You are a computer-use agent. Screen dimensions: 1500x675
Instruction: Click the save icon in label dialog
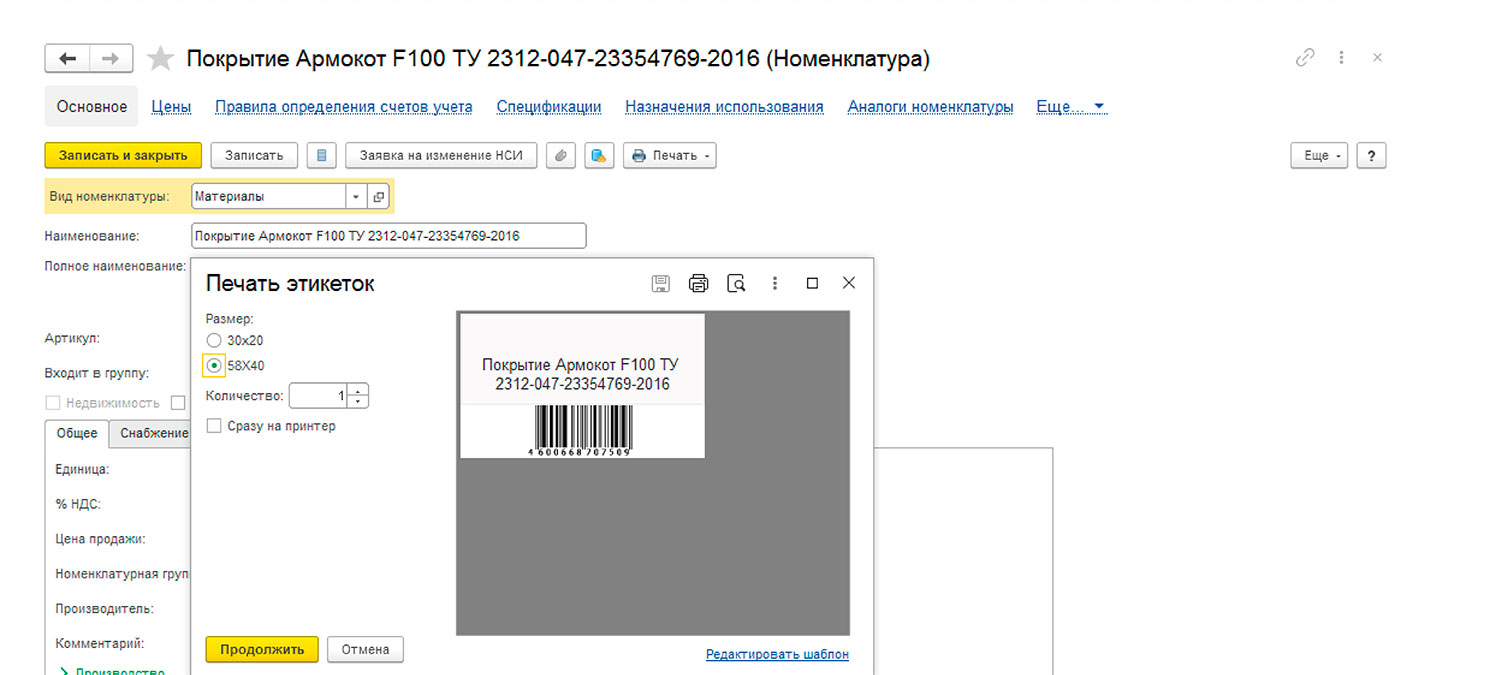coord(660,283)
